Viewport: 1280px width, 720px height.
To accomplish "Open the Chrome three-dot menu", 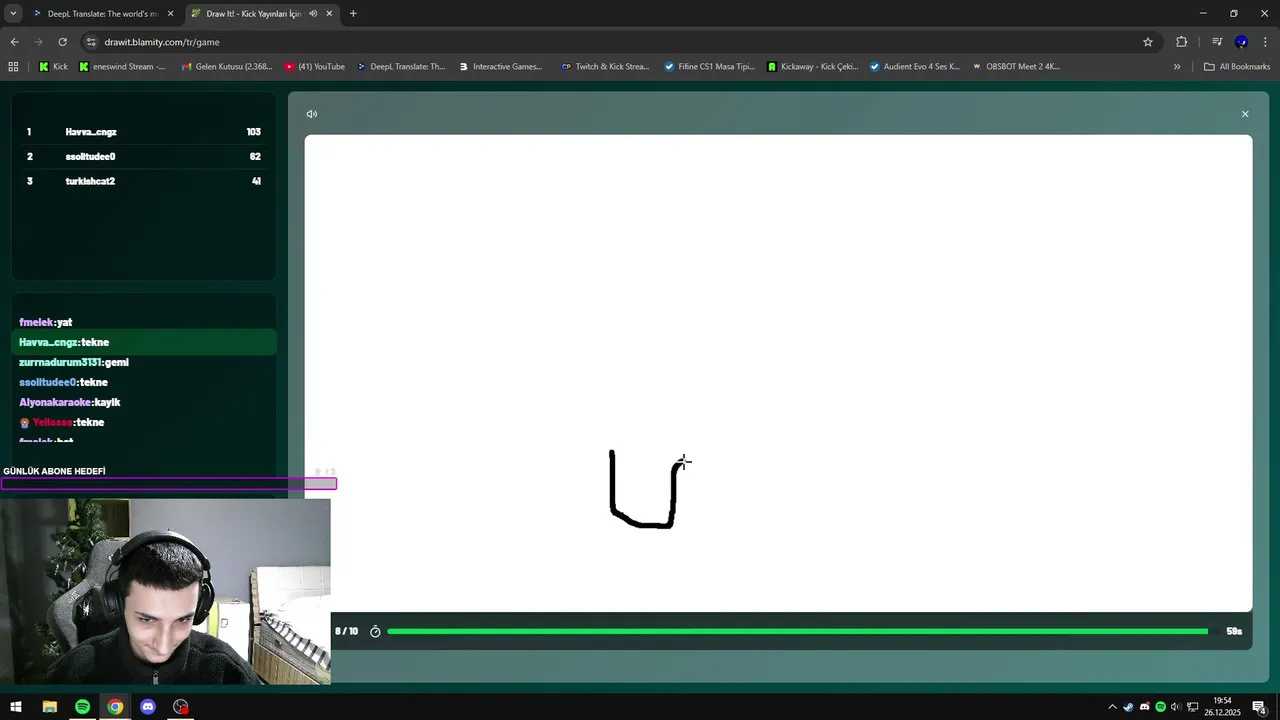I will [1266, 42].
